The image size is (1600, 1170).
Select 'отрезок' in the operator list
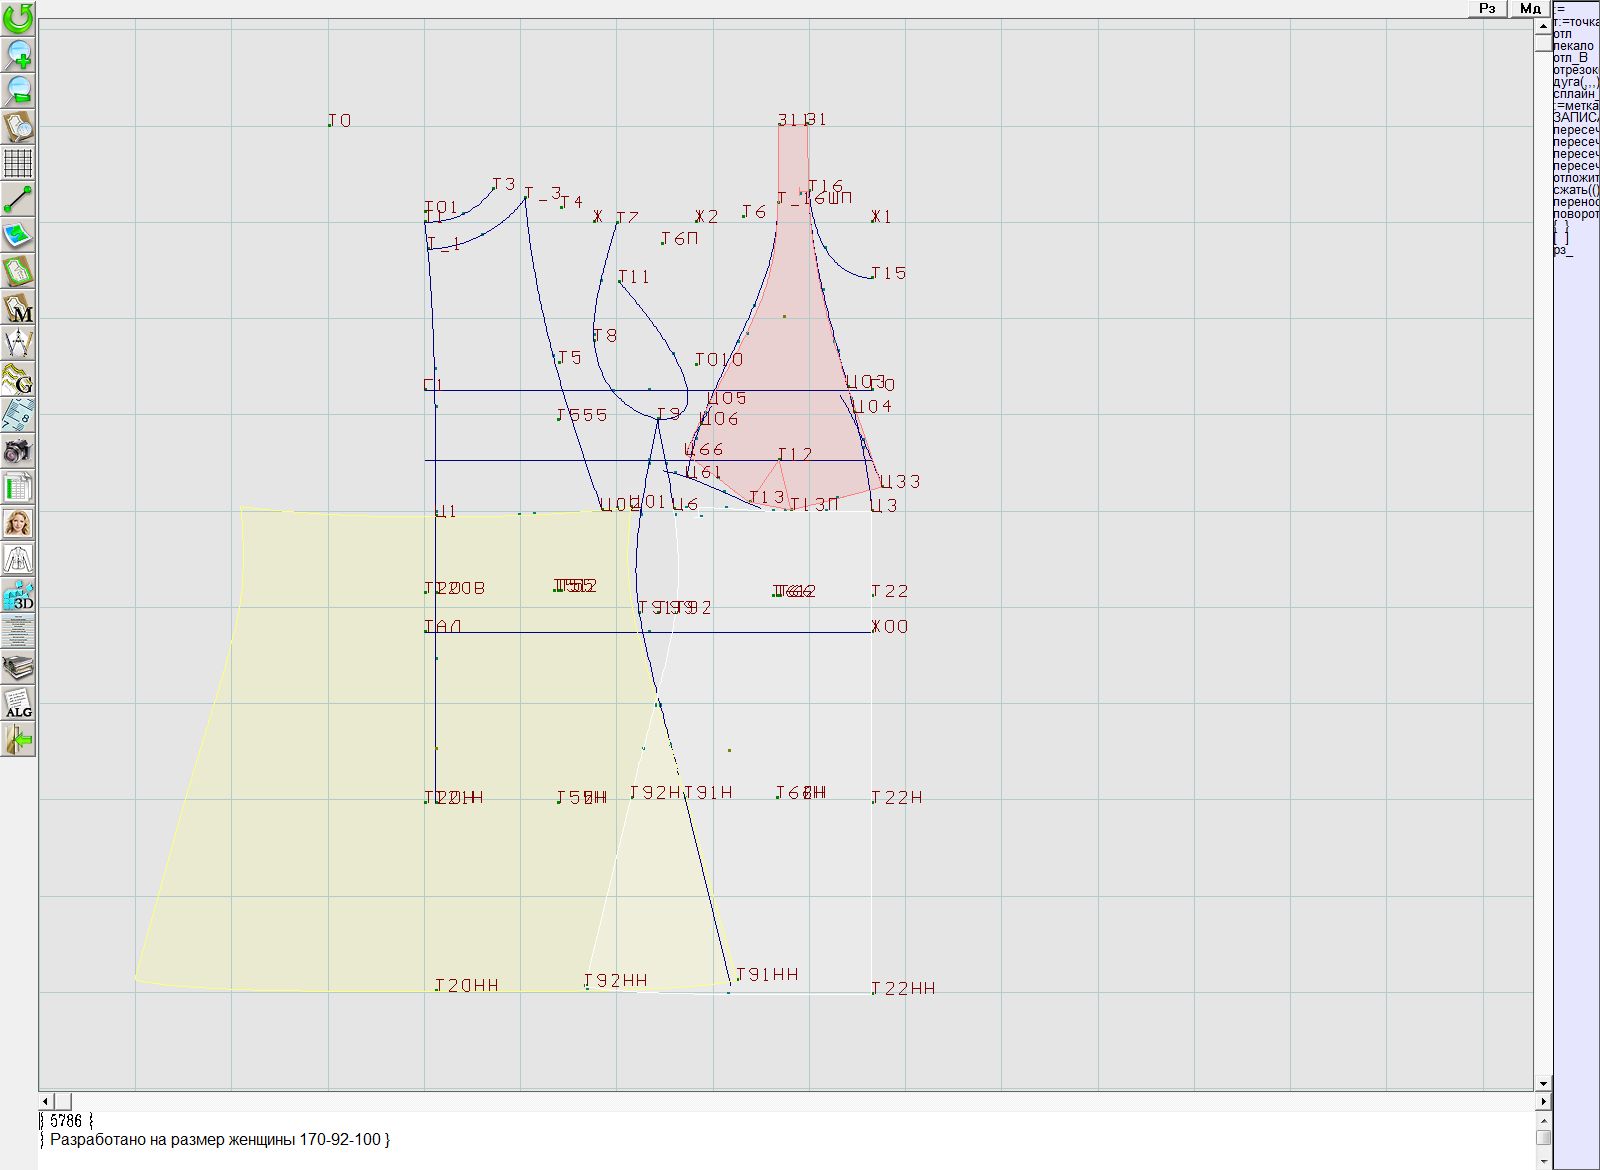pyautogui.click(x=1574, y=70)
